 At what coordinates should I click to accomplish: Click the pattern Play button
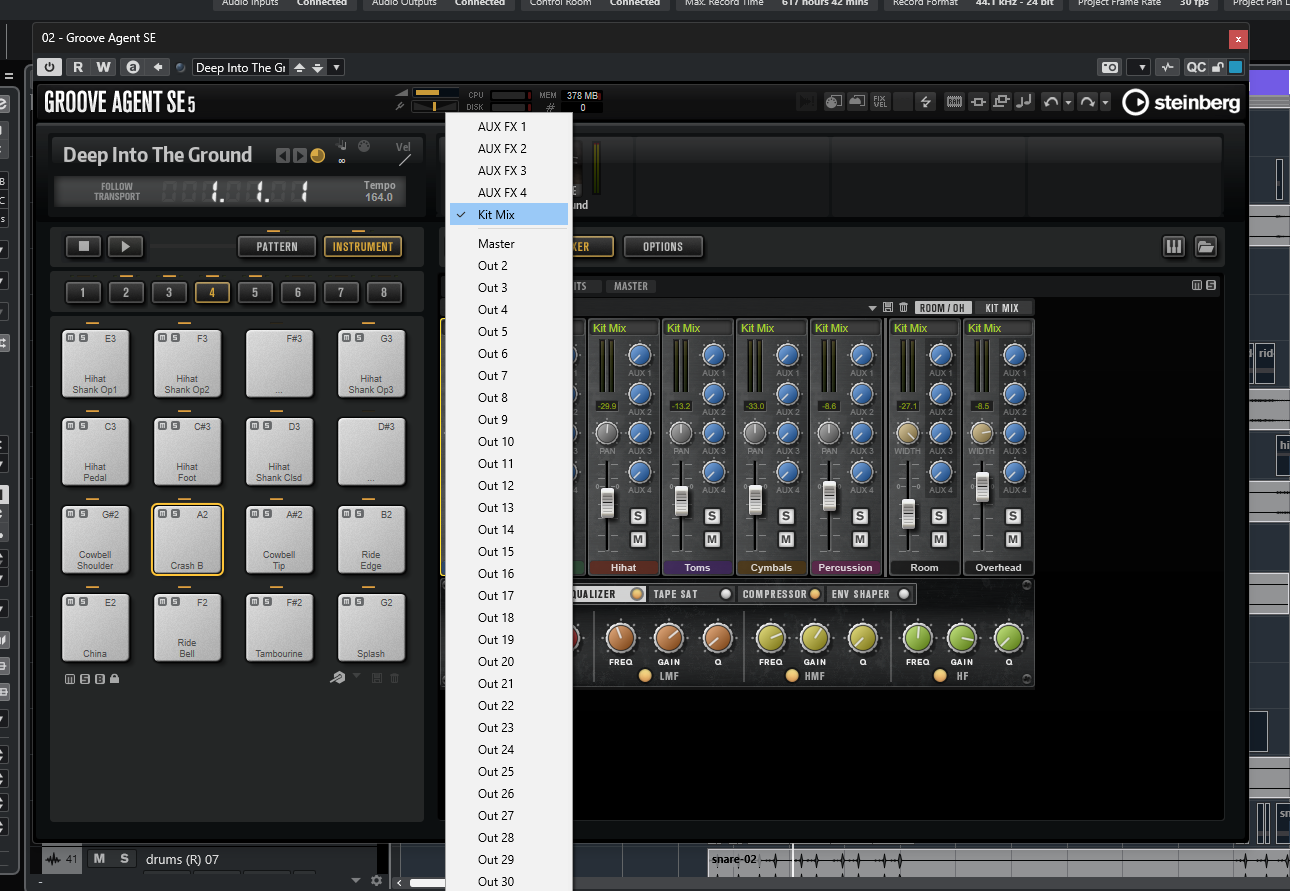click(125, 246)
